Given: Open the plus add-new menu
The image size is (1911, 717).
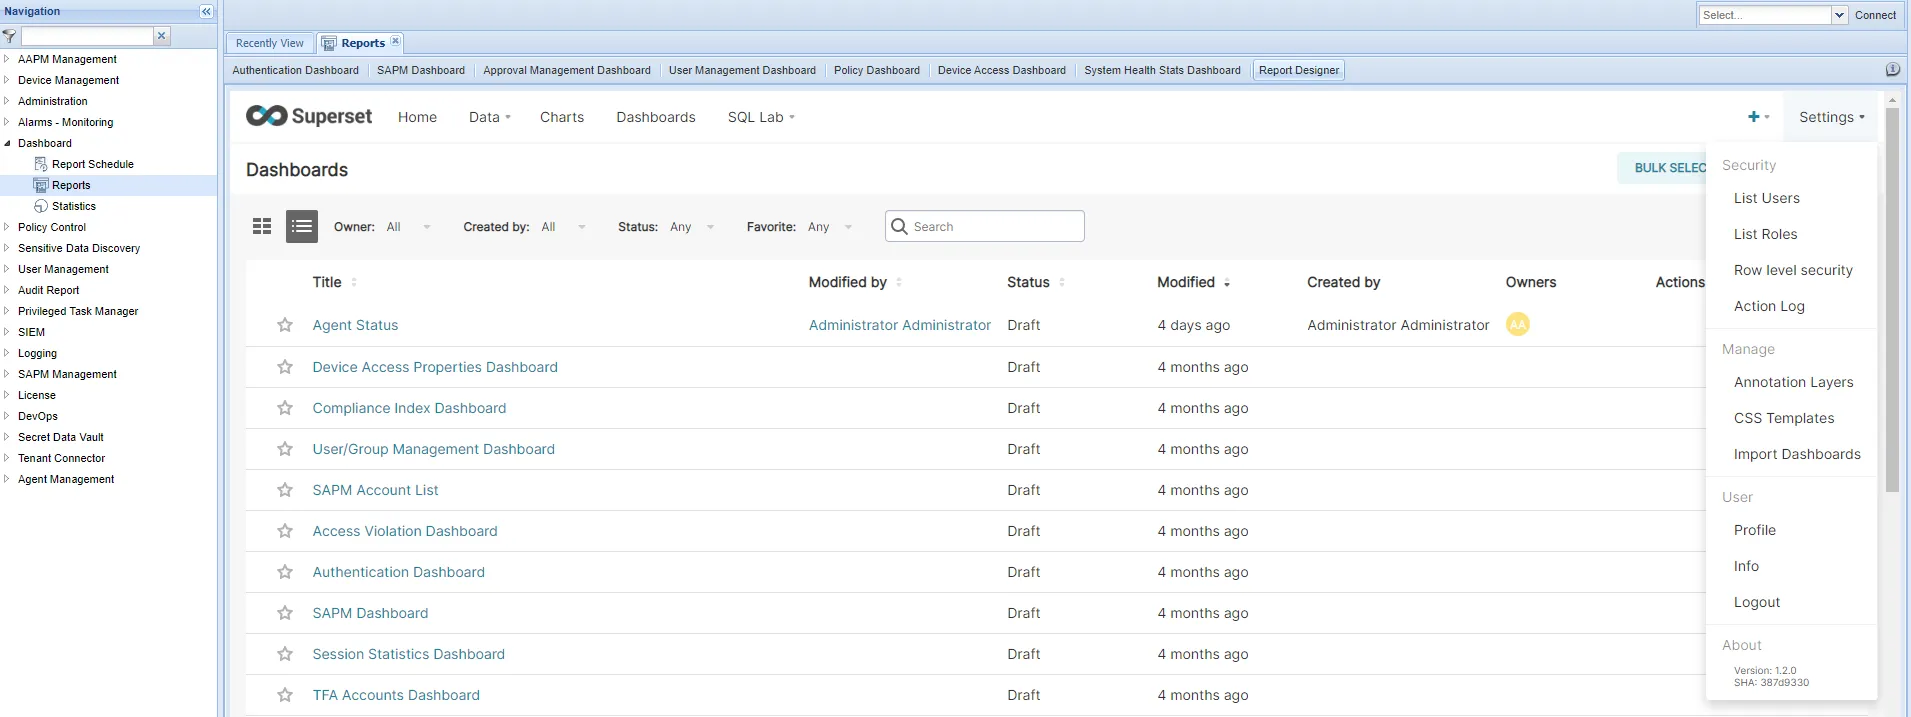Looking at the screenshot, I should (x=1758, y=117).
